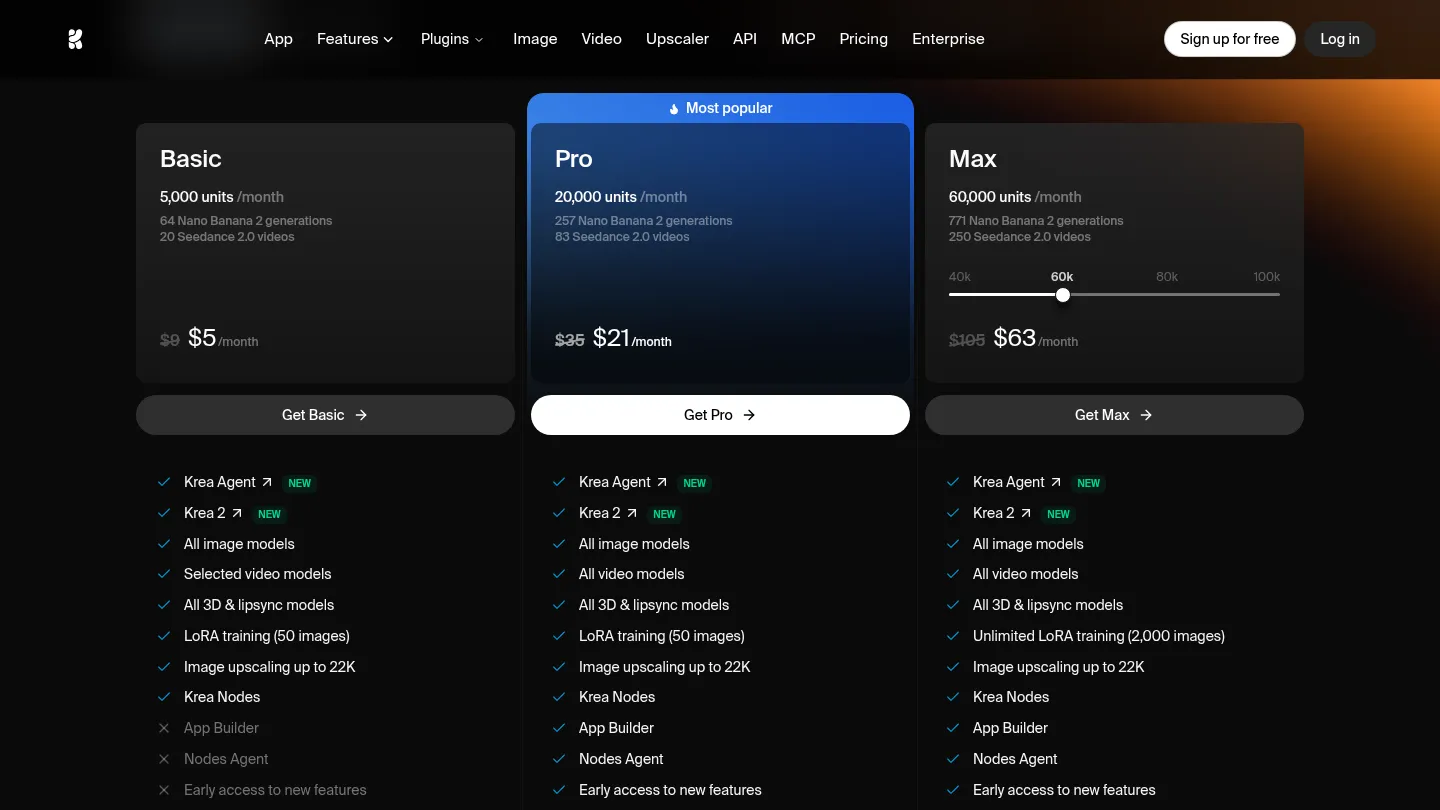Click the '5,000 units /month' text
This screenshot has height=810, width=1440.
tap(222, 197)
